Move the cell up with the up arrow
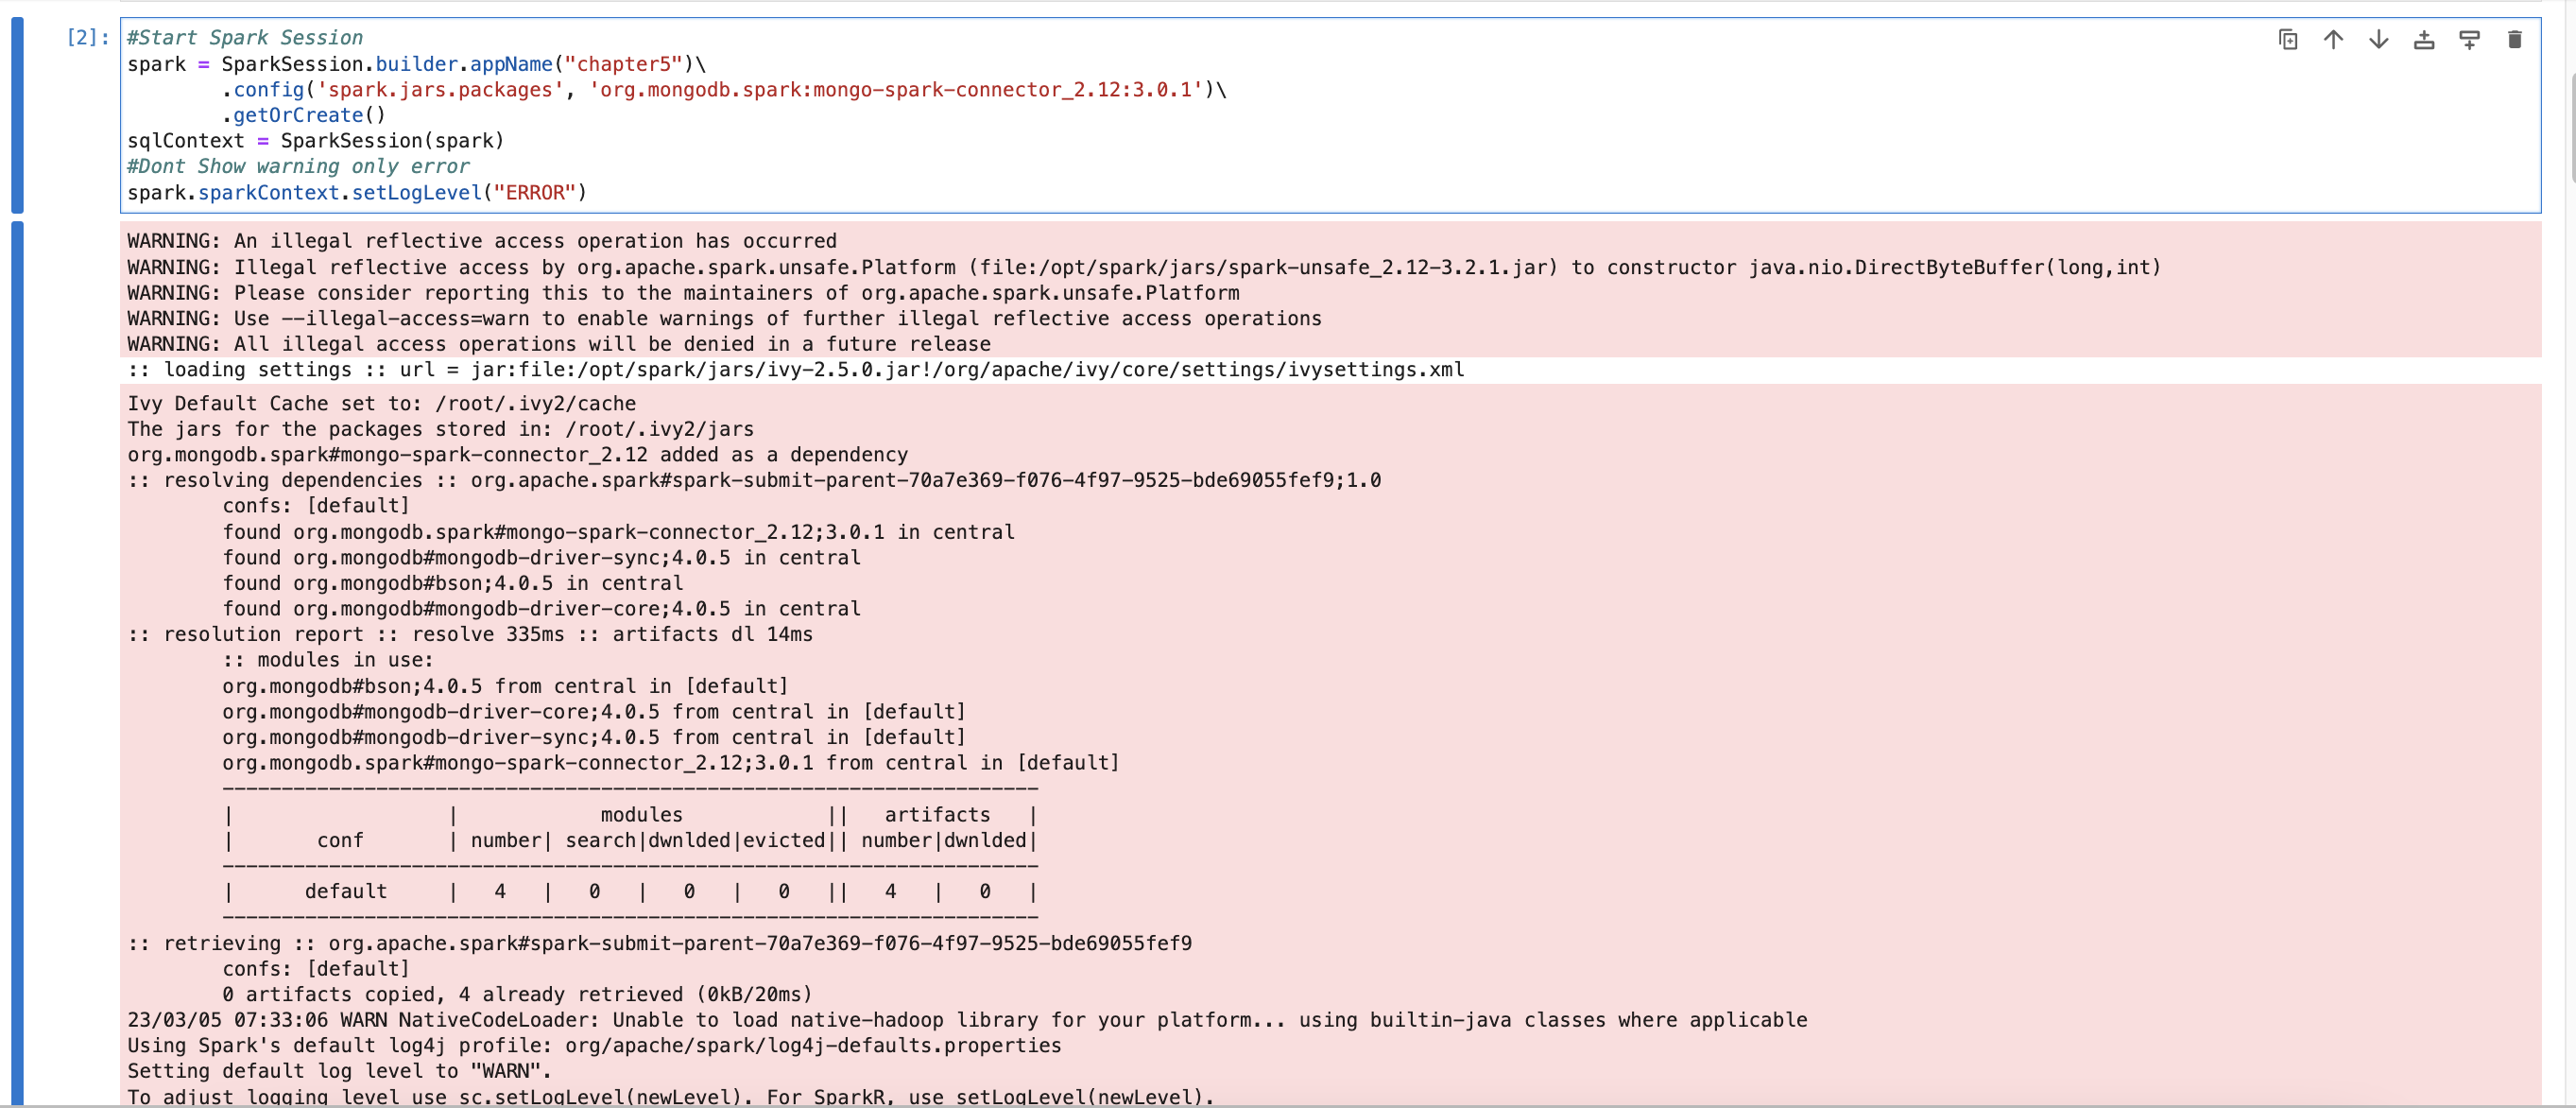 click(2332, 39)
